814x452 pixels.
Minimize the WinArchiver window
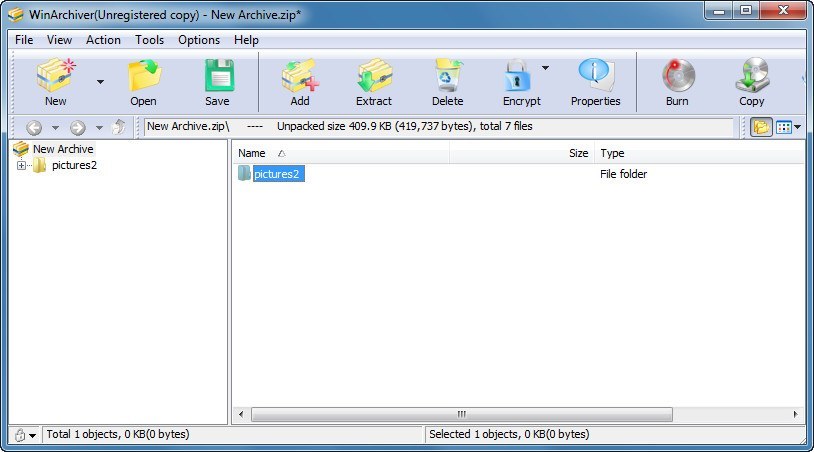pyautogui.click(x=719, y=11)
